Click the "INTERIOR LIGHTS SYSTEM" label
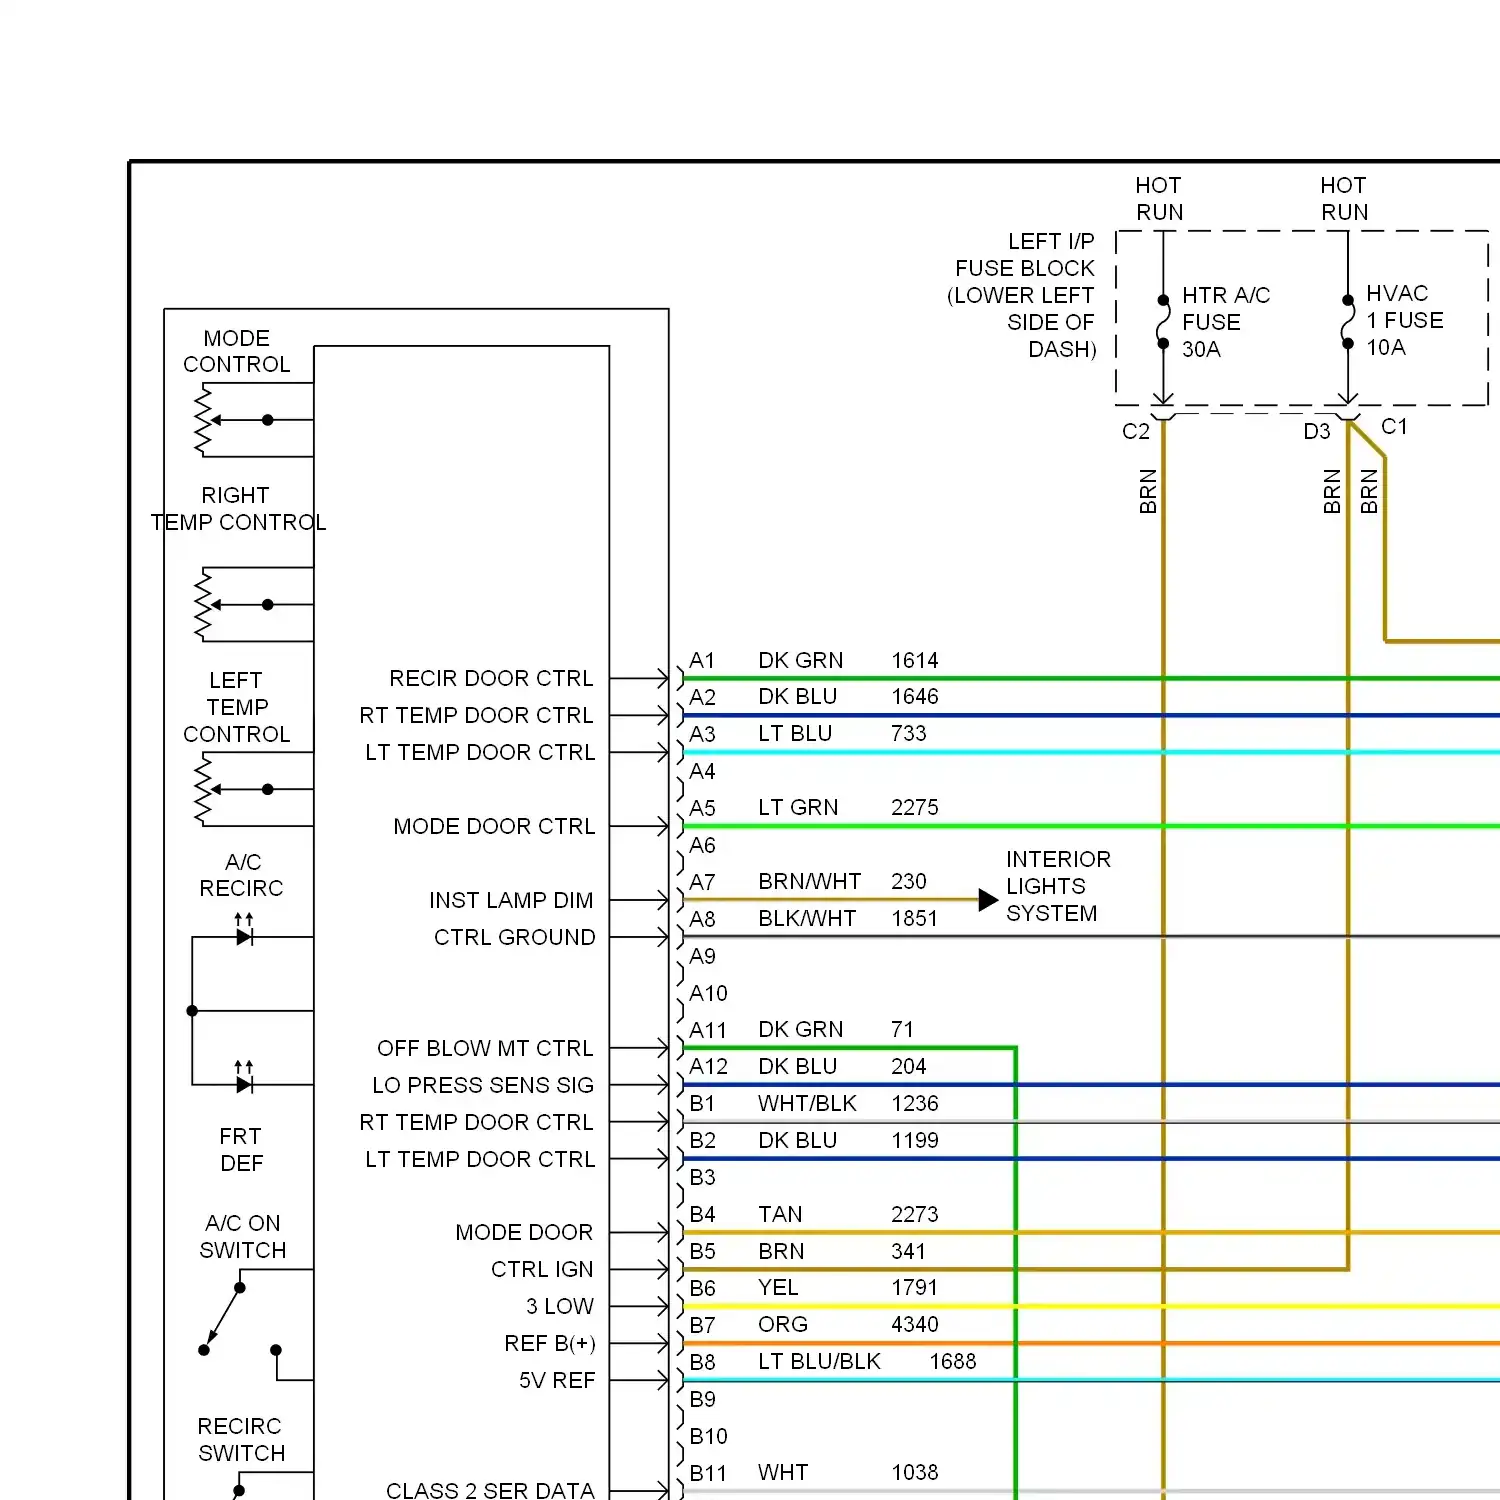1500x1500 pixels. pyautogui.click(x=1058, y=886)
